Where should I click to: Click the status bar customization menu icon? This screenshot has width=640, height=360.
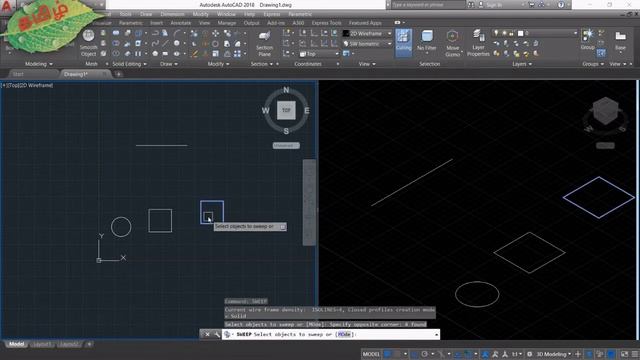coord(635,354)
